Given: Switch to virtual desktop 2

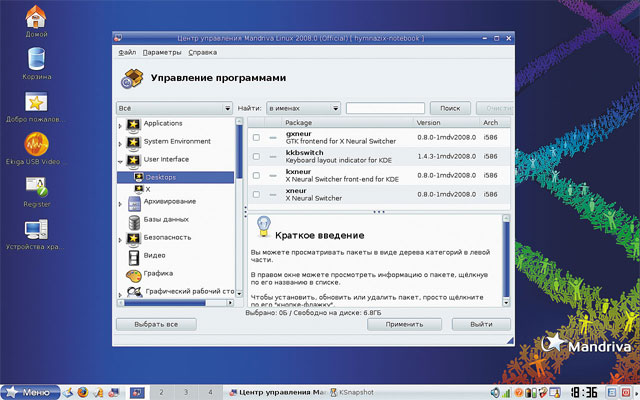Looking at the screenshot, I should [161, 392].
